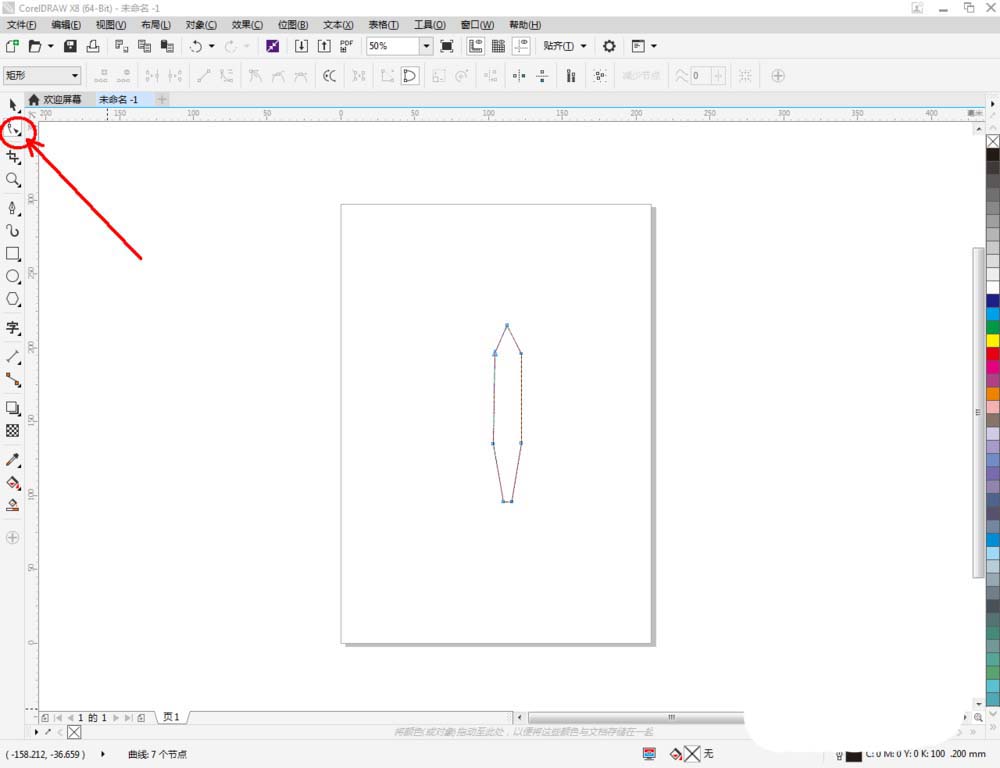Viewport: 1000px width, 768px height.
Task: Pick the yellow color swatch
Action: 993,340
